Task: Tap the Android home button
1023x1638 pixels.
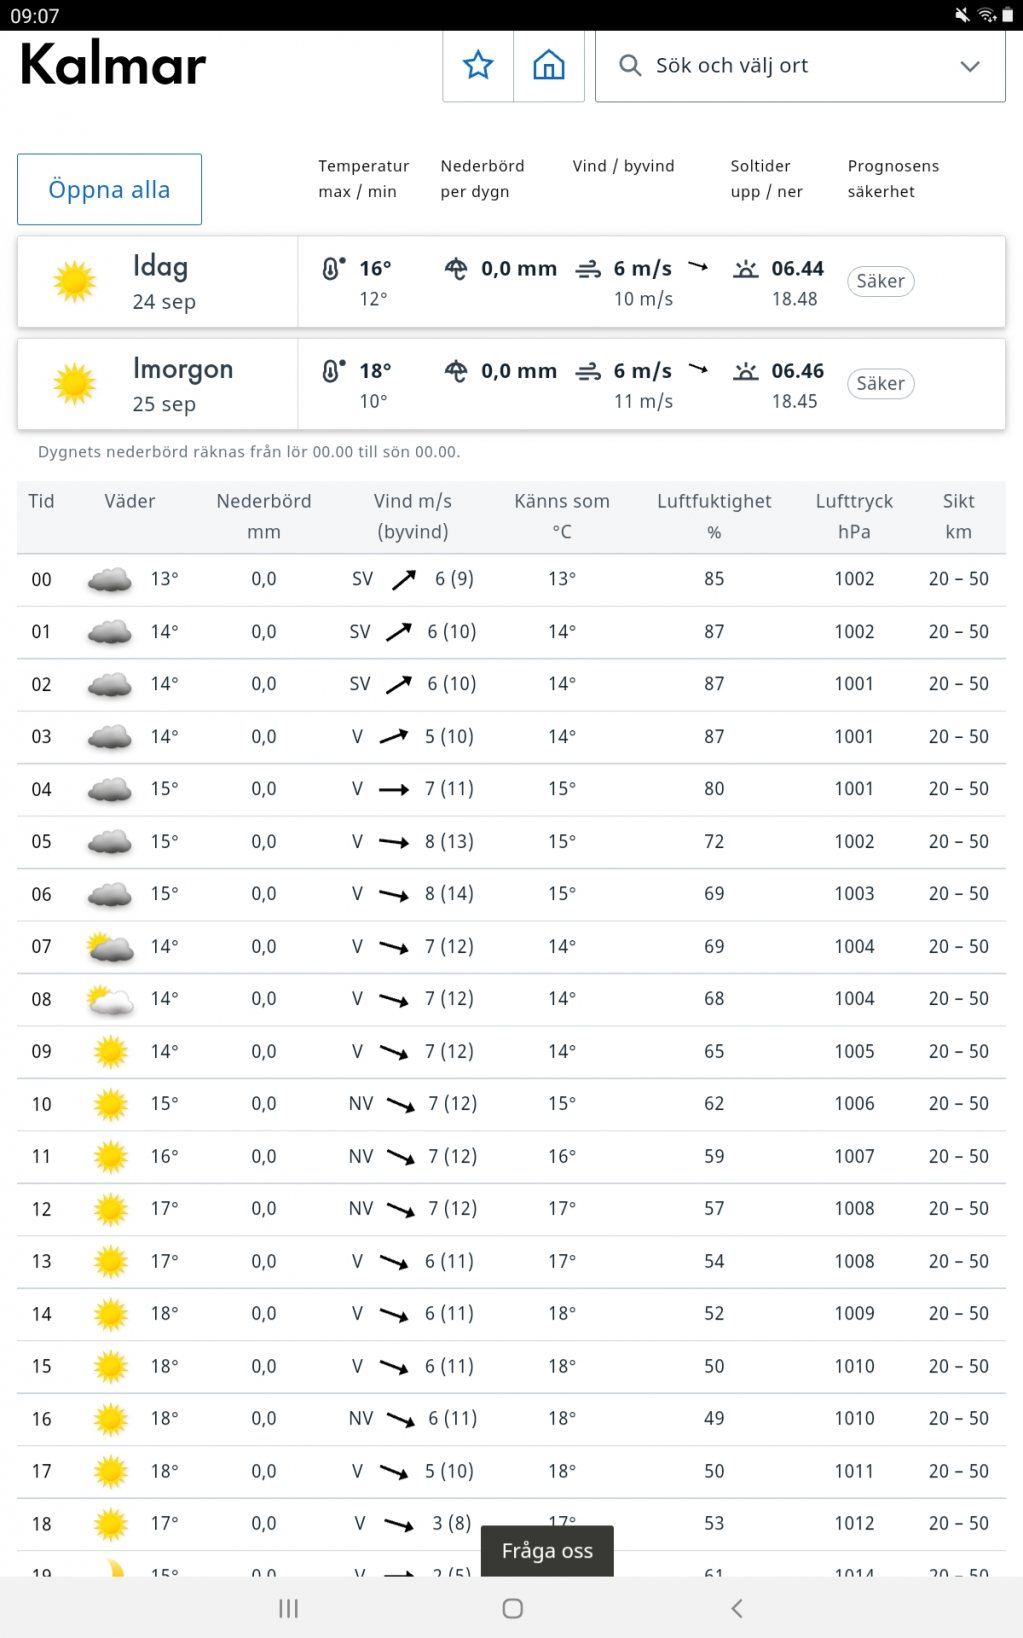Action: point(512,1608)
